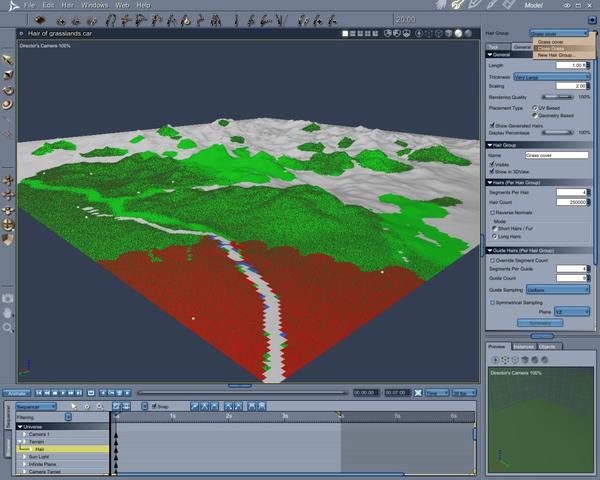The image size is (600, 480).
Task: Open the Guide Sampling dropdown
Action: [x=558, y=290]
